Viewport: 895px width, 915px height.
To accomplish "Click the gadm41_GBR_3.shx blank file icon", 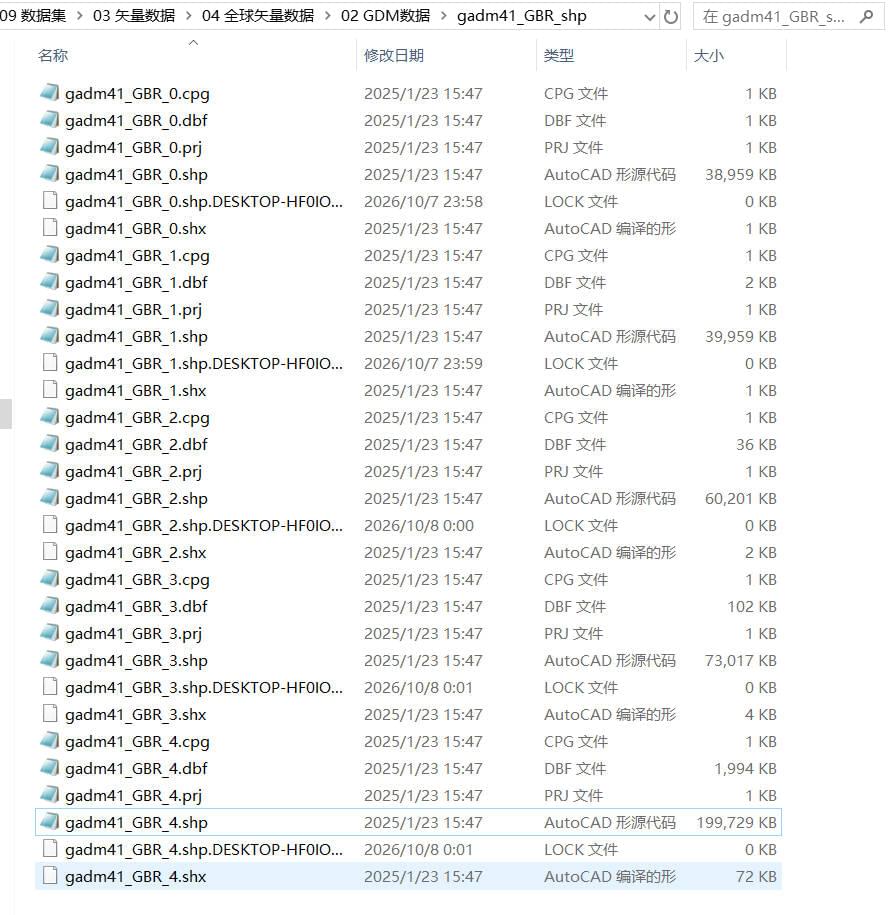I will [x=50, y=714].
